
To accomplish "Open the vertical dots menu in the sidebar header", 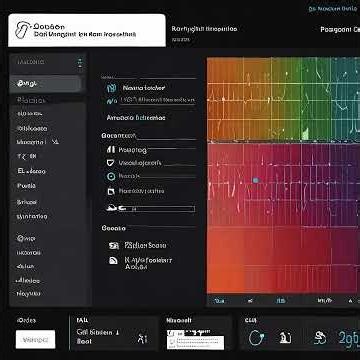I will tap(80, 62).
